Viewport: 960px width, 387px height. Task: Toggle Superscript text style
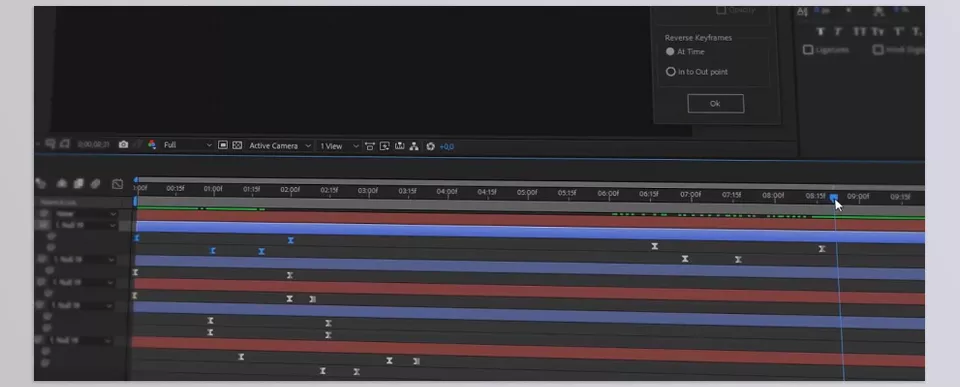coord(899,31)
